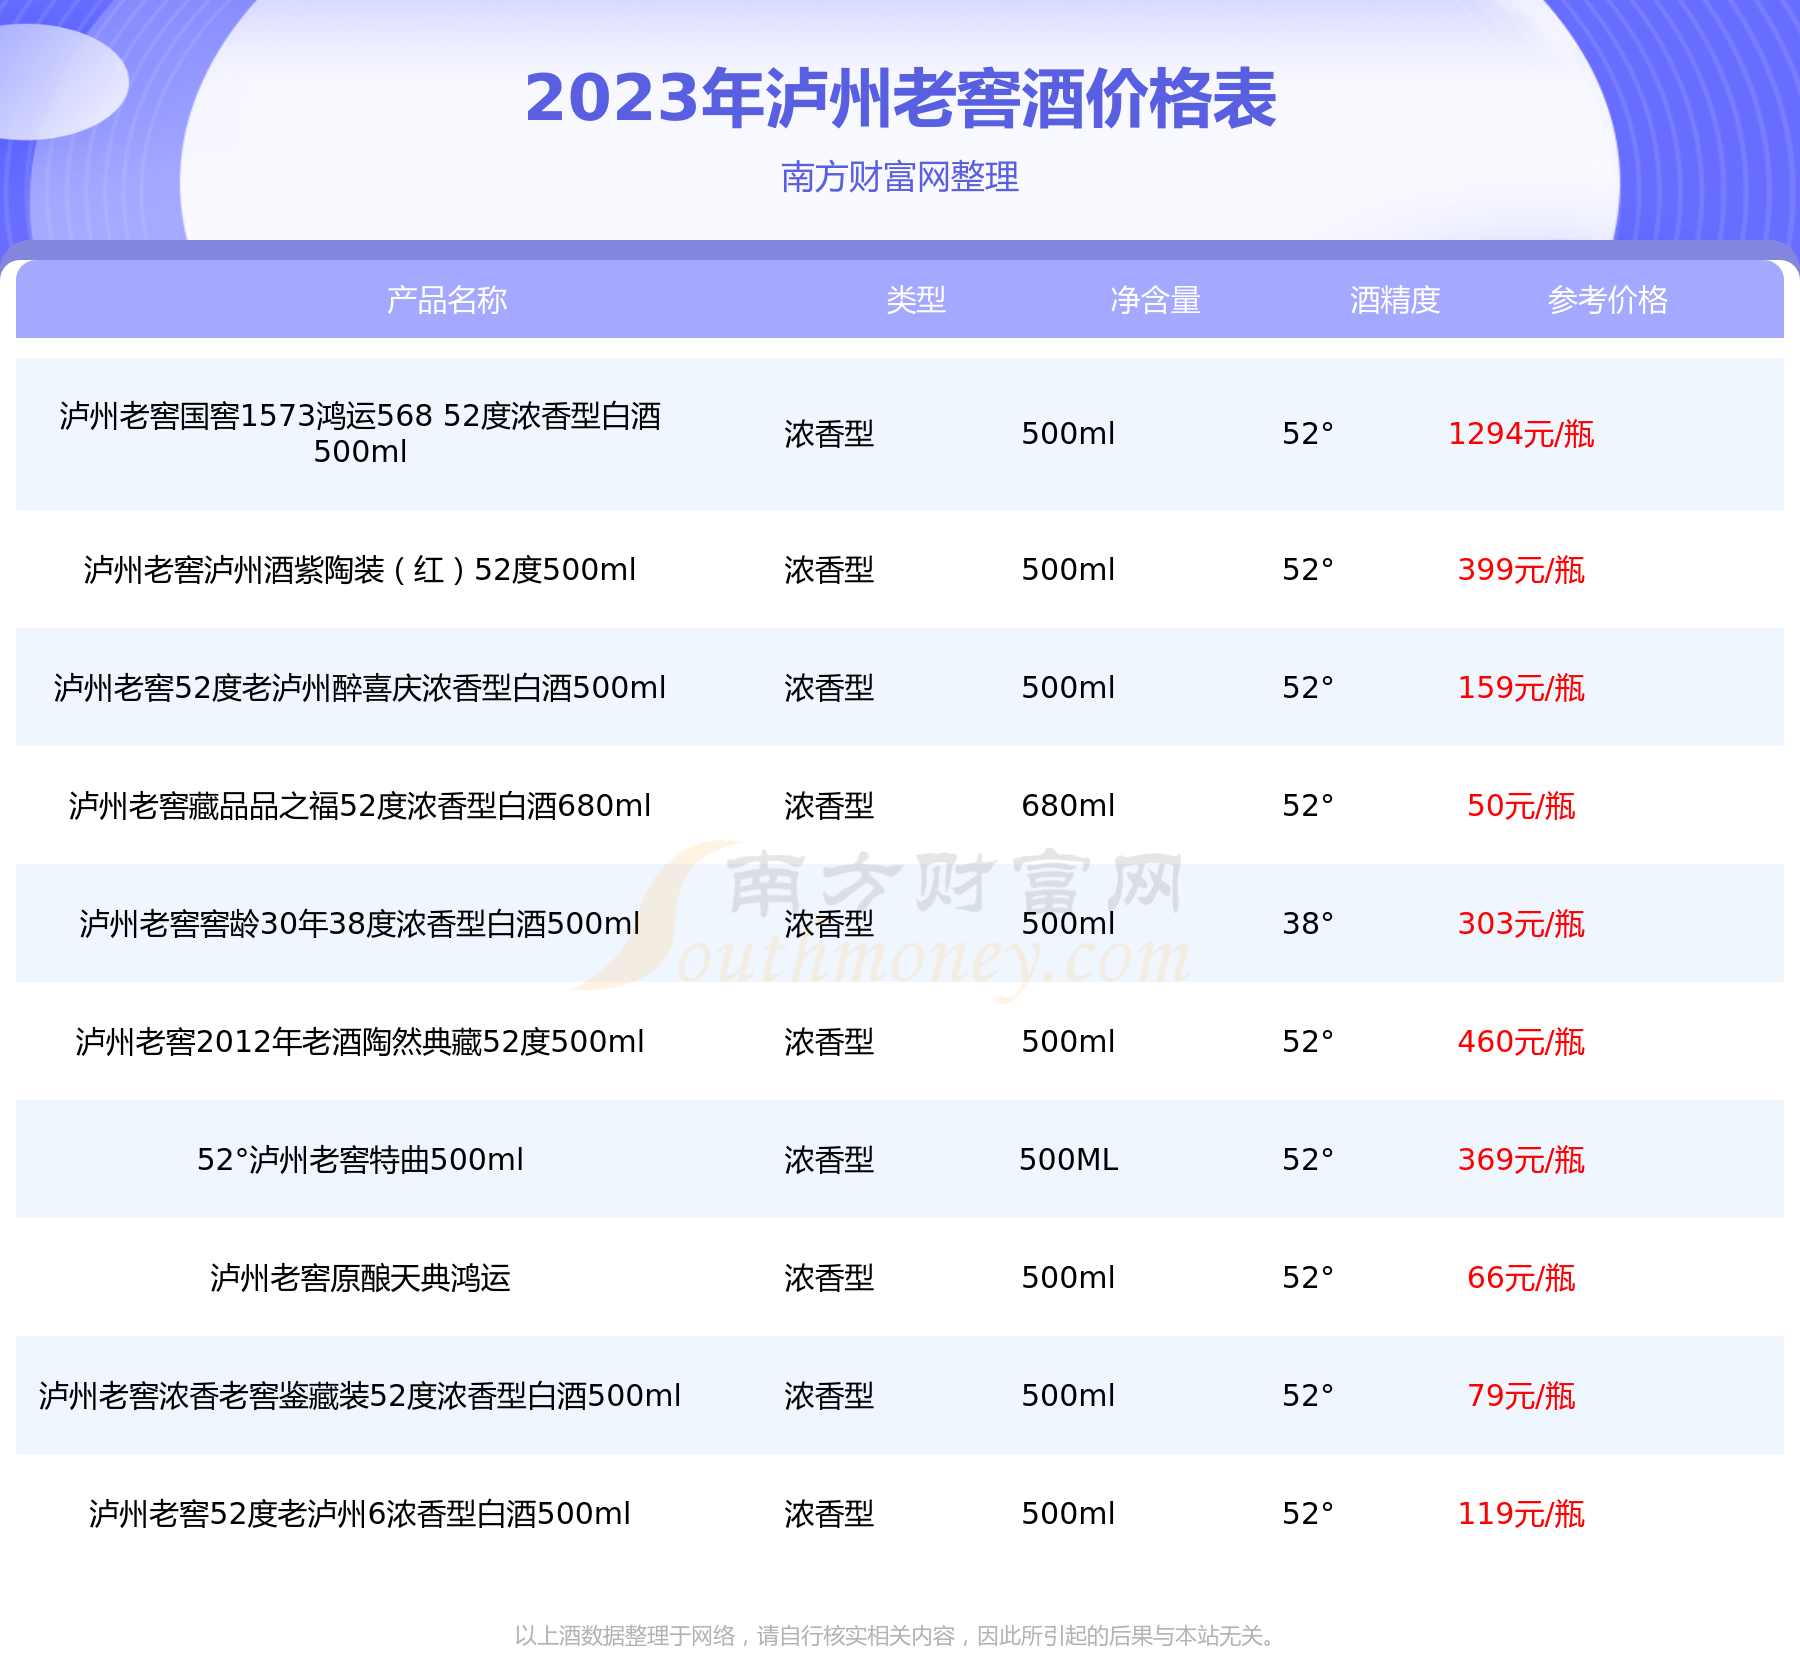
Task: Click the disclaimer text at page bottom
Action: (897, 1636)
